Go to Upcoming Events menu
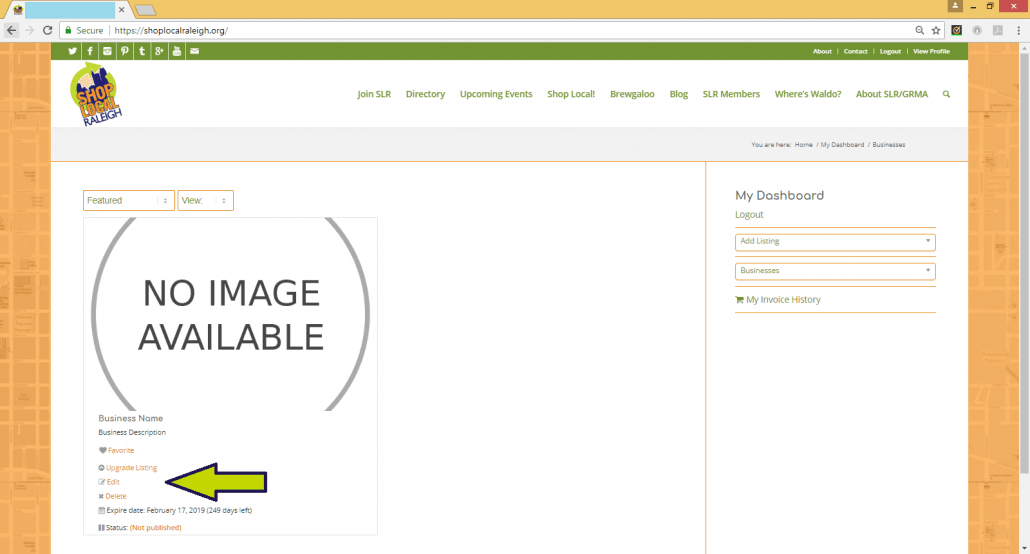 495,94
